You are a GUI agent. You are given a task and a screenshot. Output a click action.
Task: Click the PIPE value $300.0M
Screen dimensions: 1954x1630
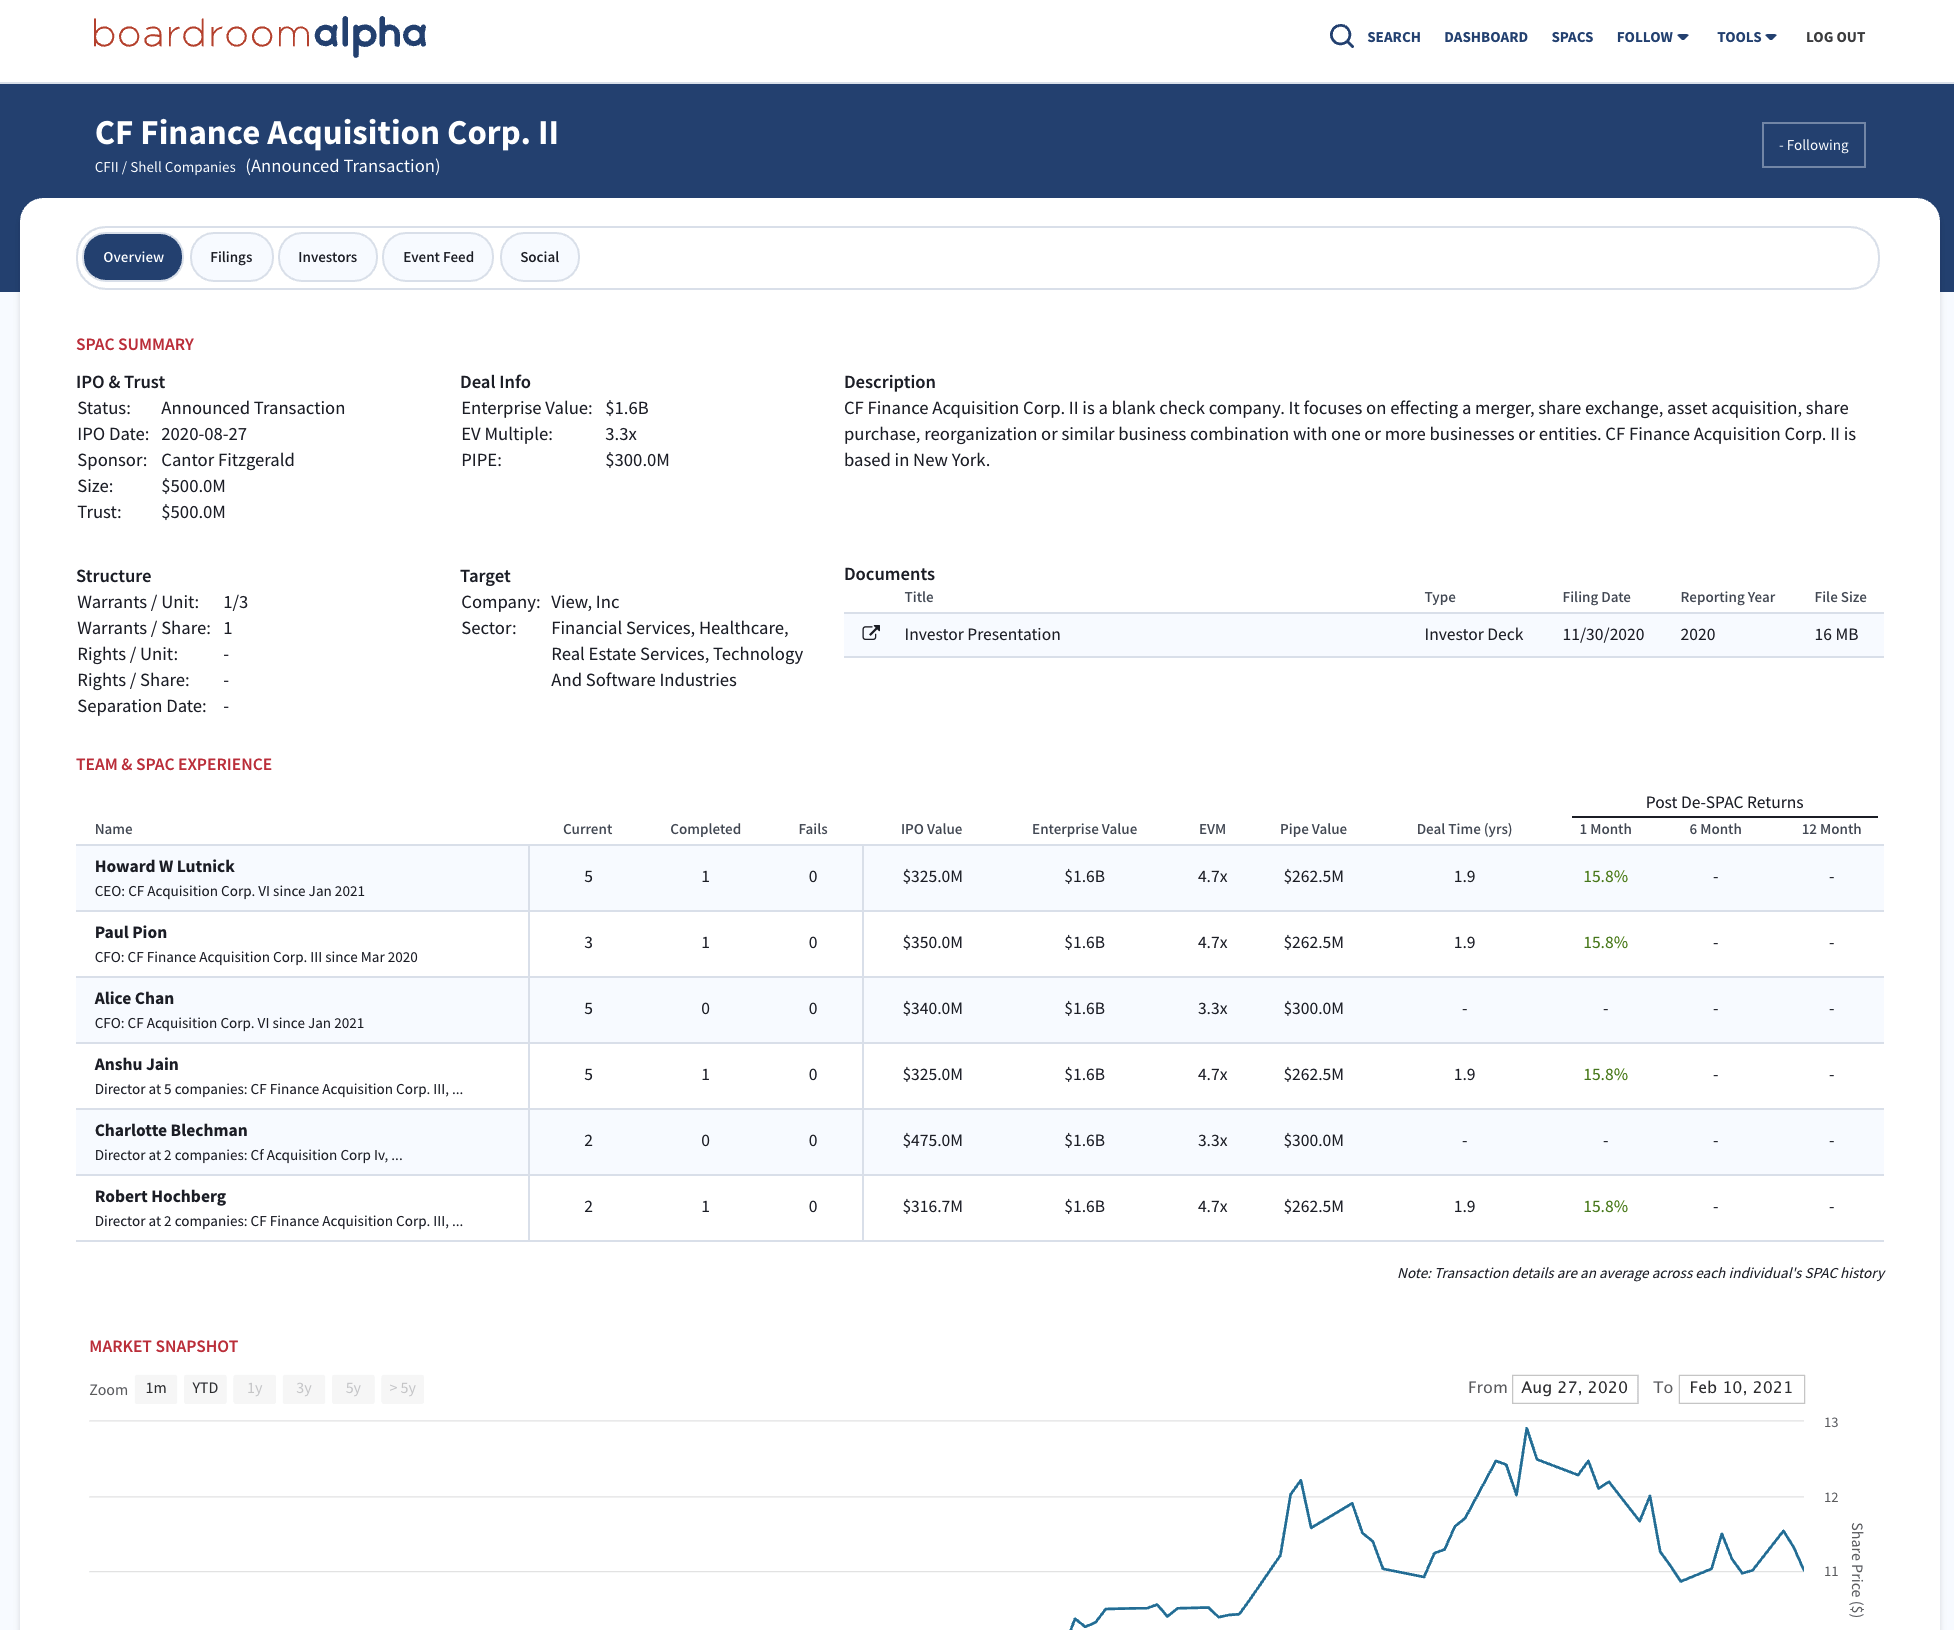(637, 460)
